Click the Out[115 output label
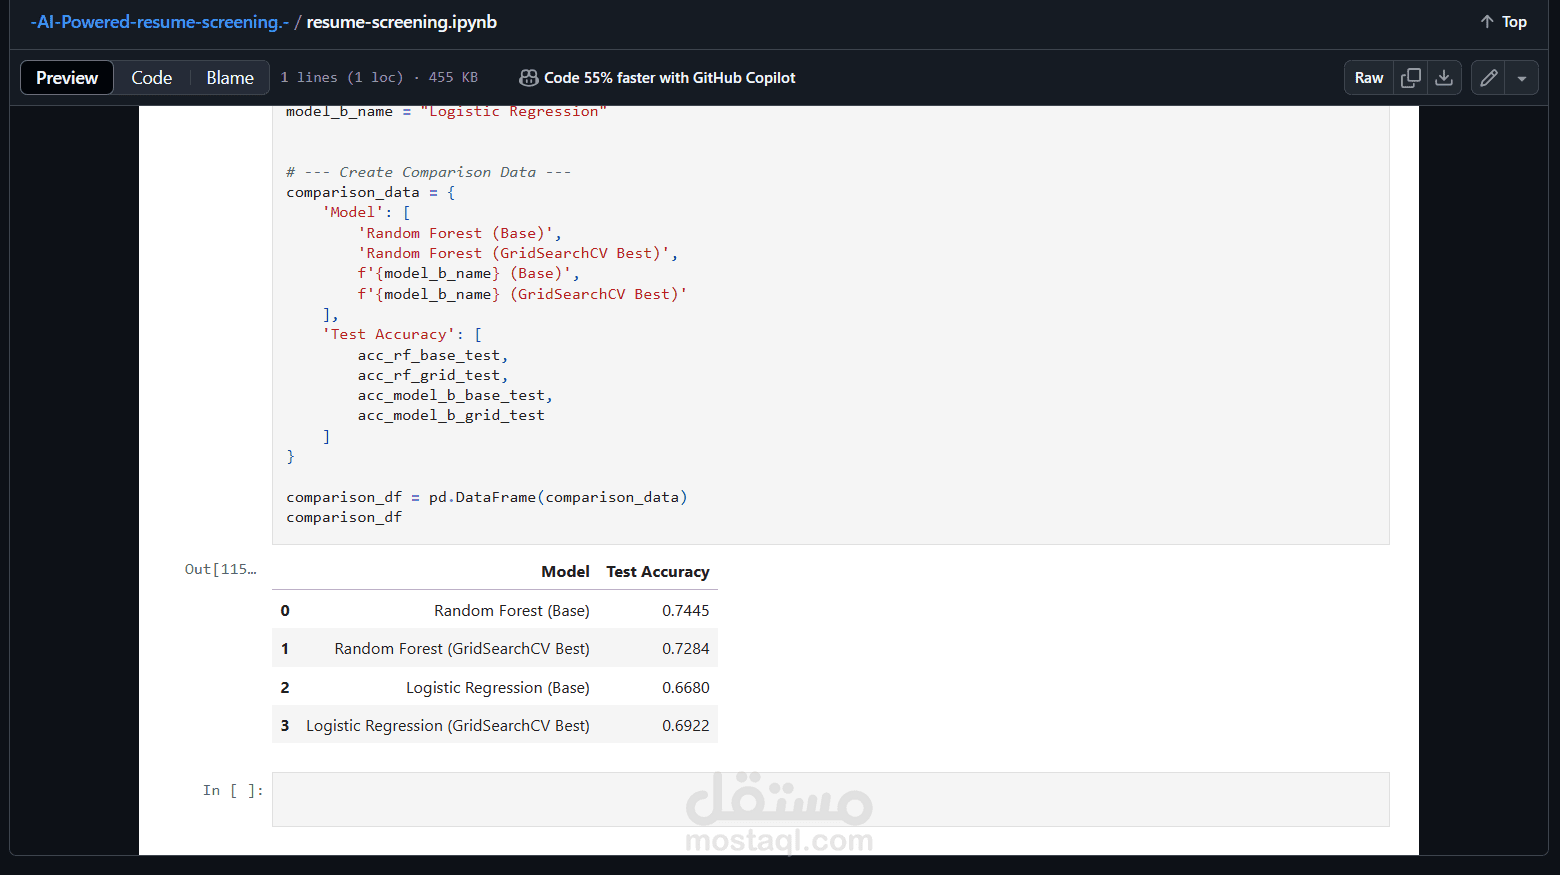The width and height of the screenshot is (1560, 875). pos(220,569)
